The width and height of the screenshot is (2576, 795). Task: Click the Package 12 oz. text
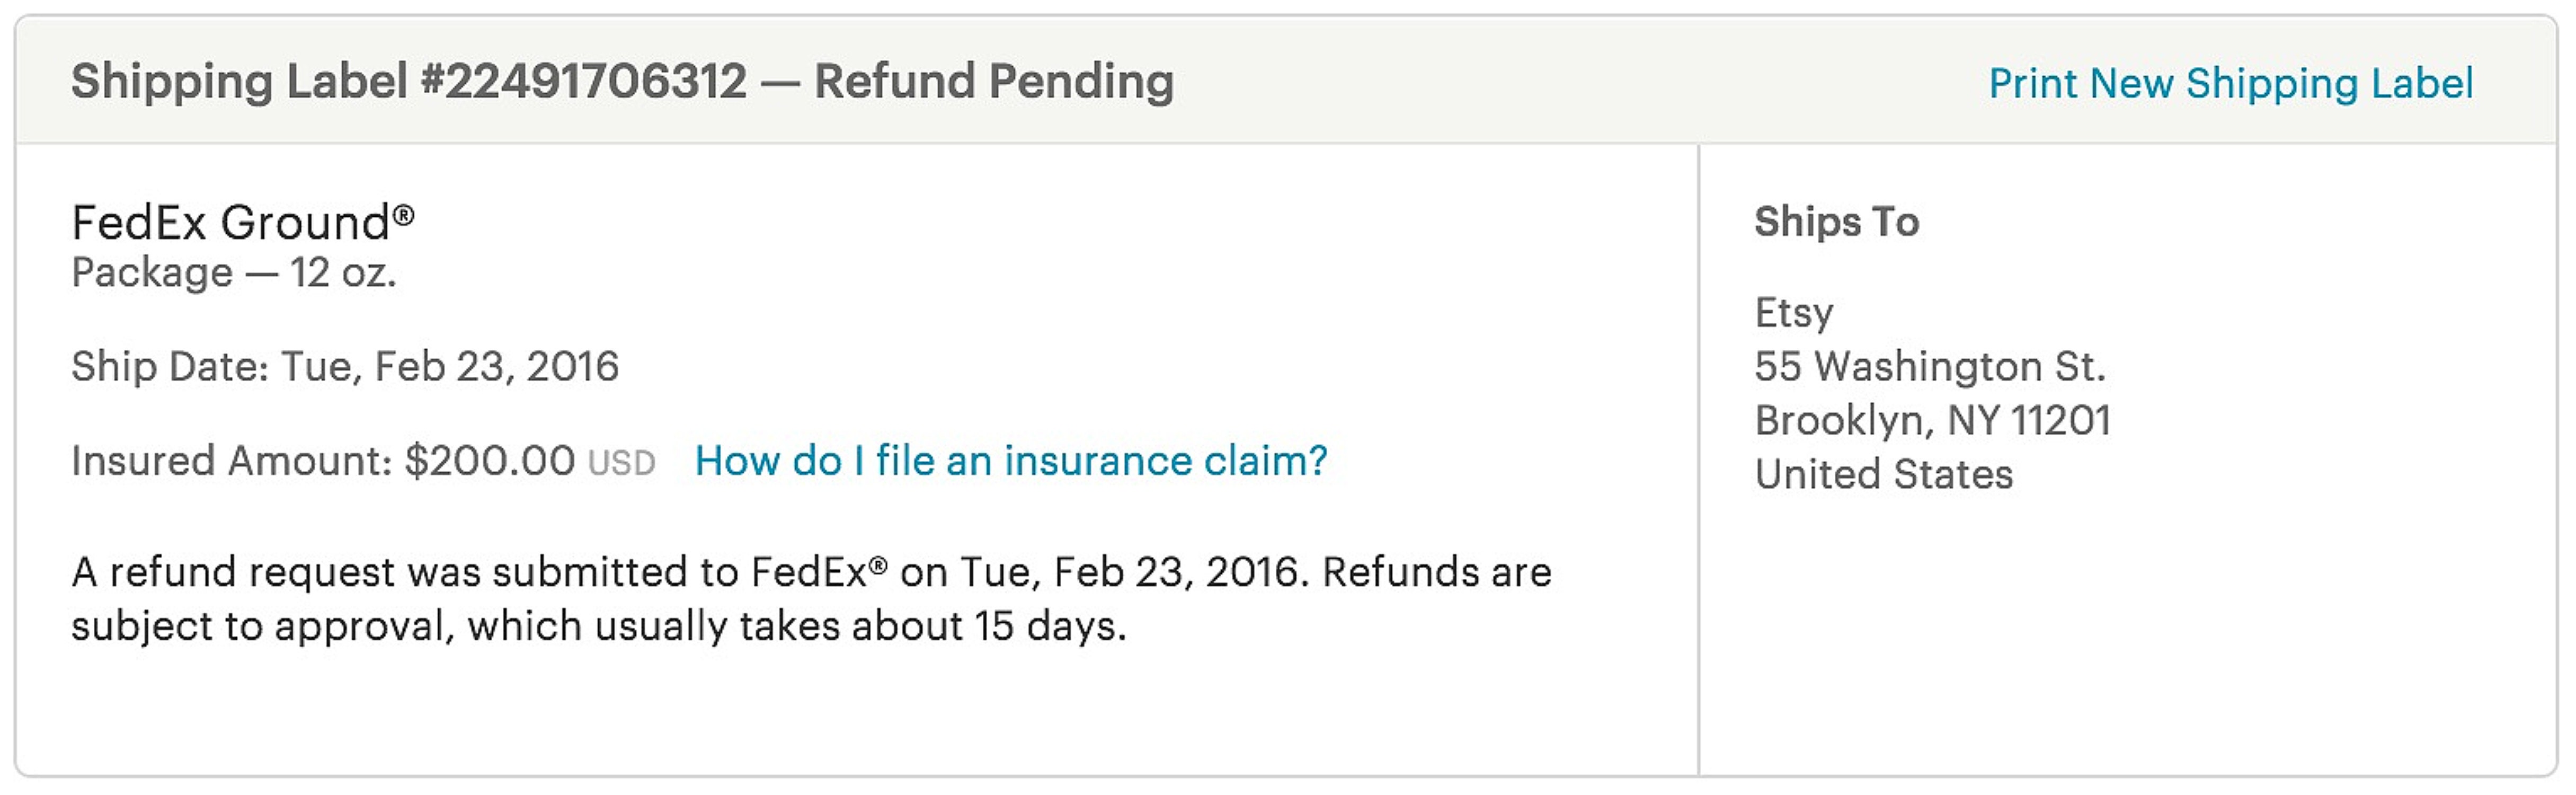tap(234, 272)
